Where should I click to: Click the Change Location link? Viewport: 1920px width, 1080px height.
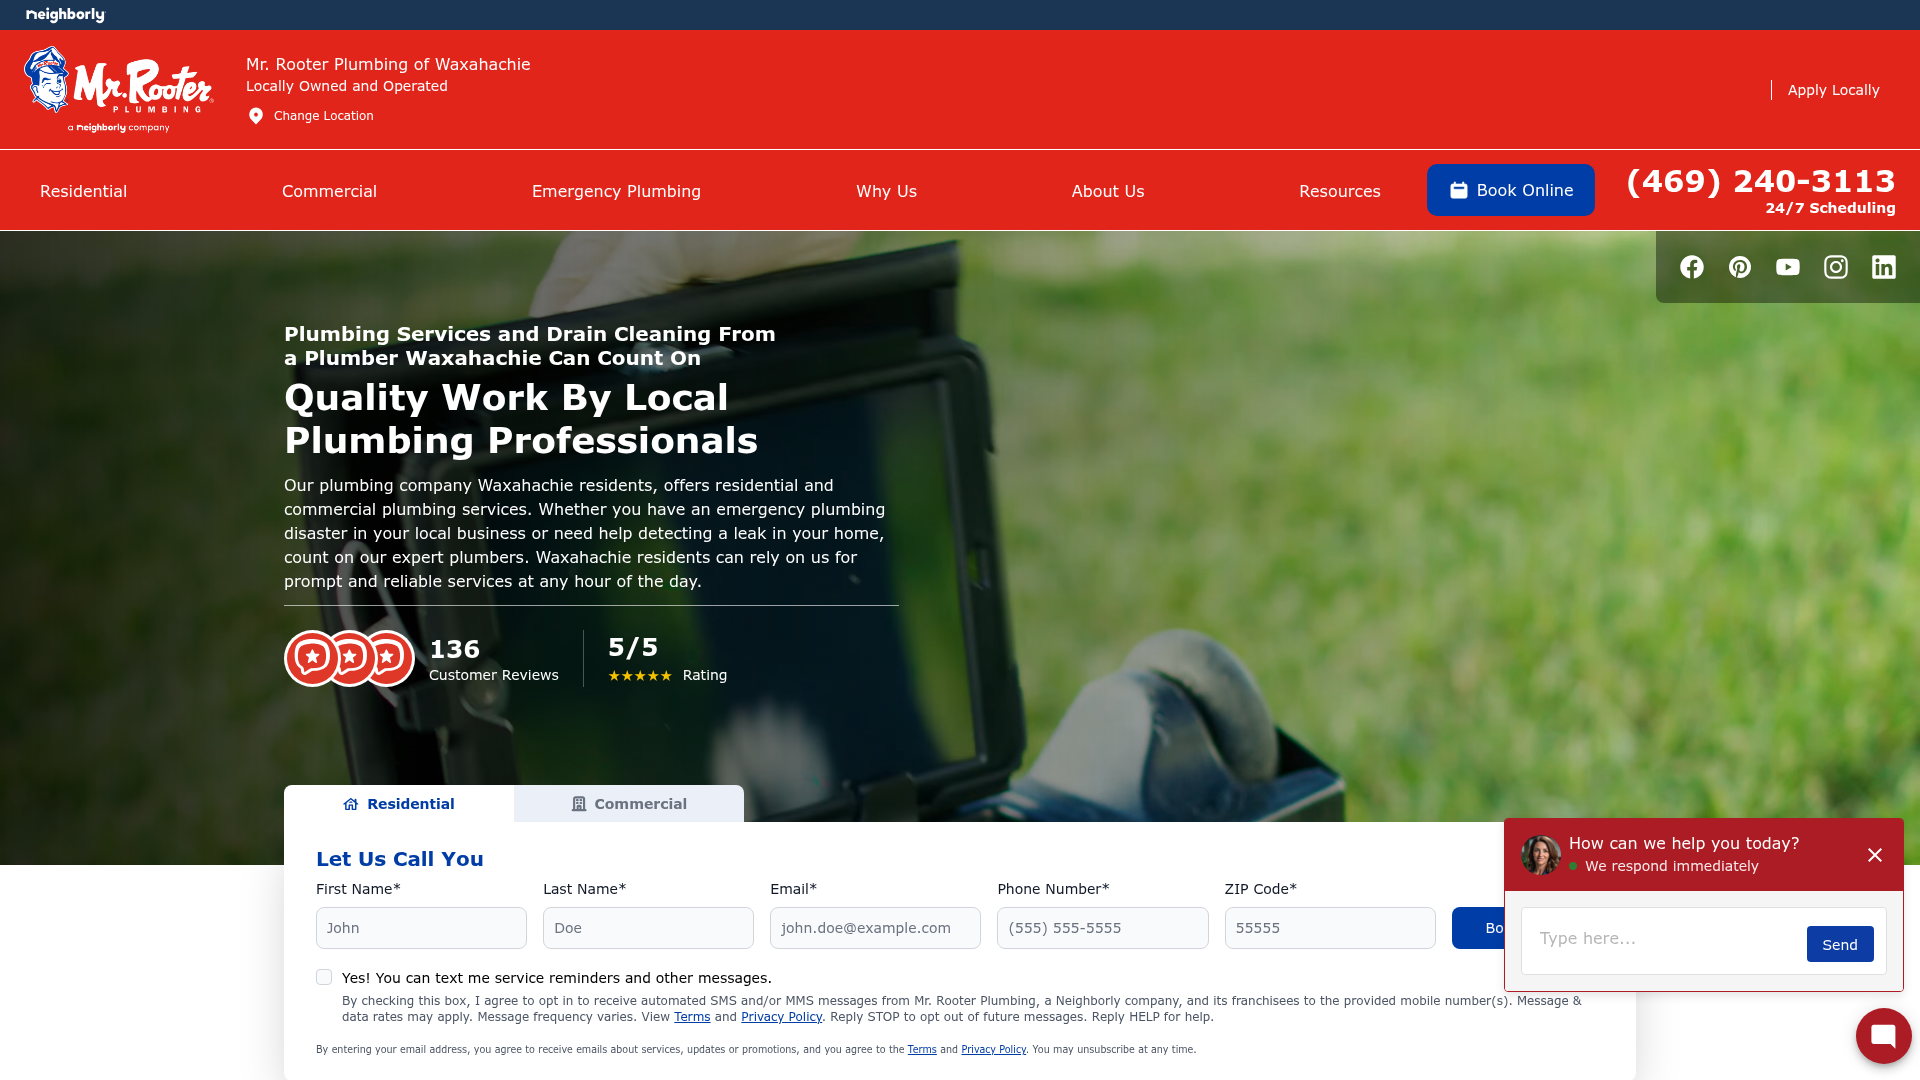(x=323, y=116)
